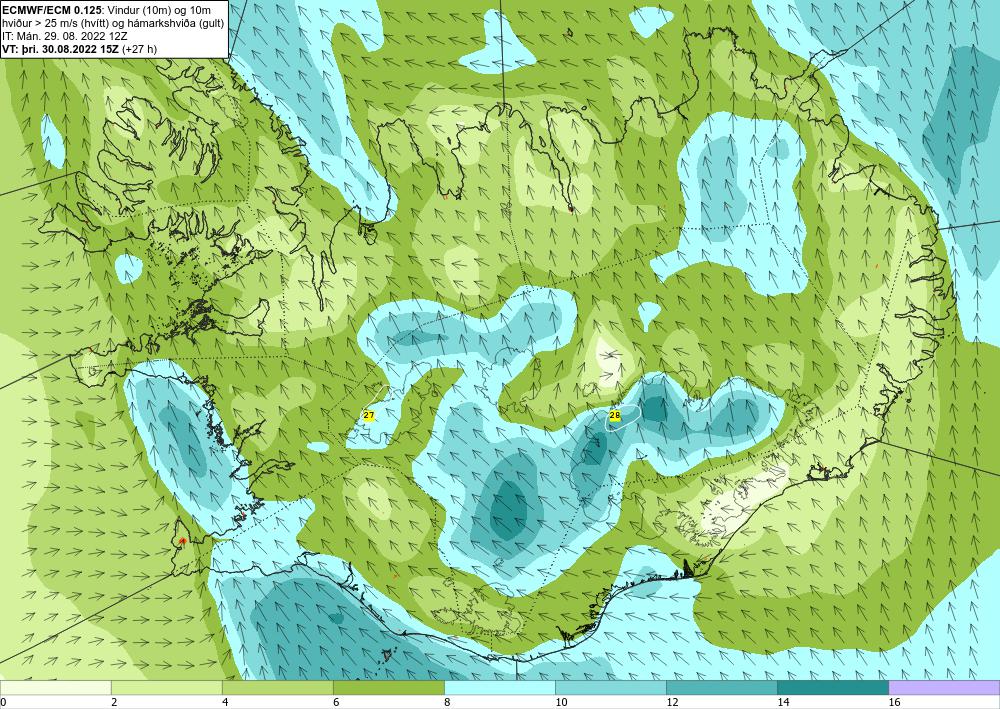Screen dimensions: 1000x709
Task: Select the 2–4 pale green legend swatch
Action: (167, 687)
